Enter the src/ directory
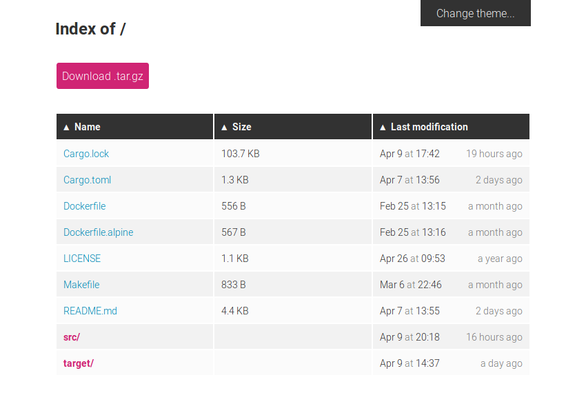 (x=72, y=337)
